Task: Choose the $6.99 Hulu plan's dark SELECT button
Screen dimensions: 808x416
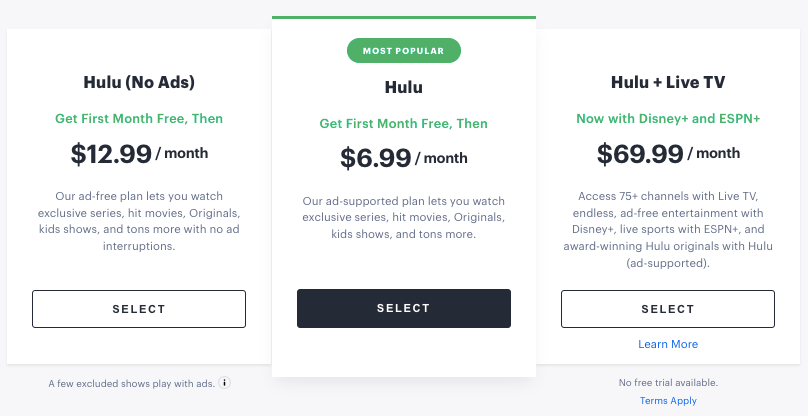Action: 403,308
